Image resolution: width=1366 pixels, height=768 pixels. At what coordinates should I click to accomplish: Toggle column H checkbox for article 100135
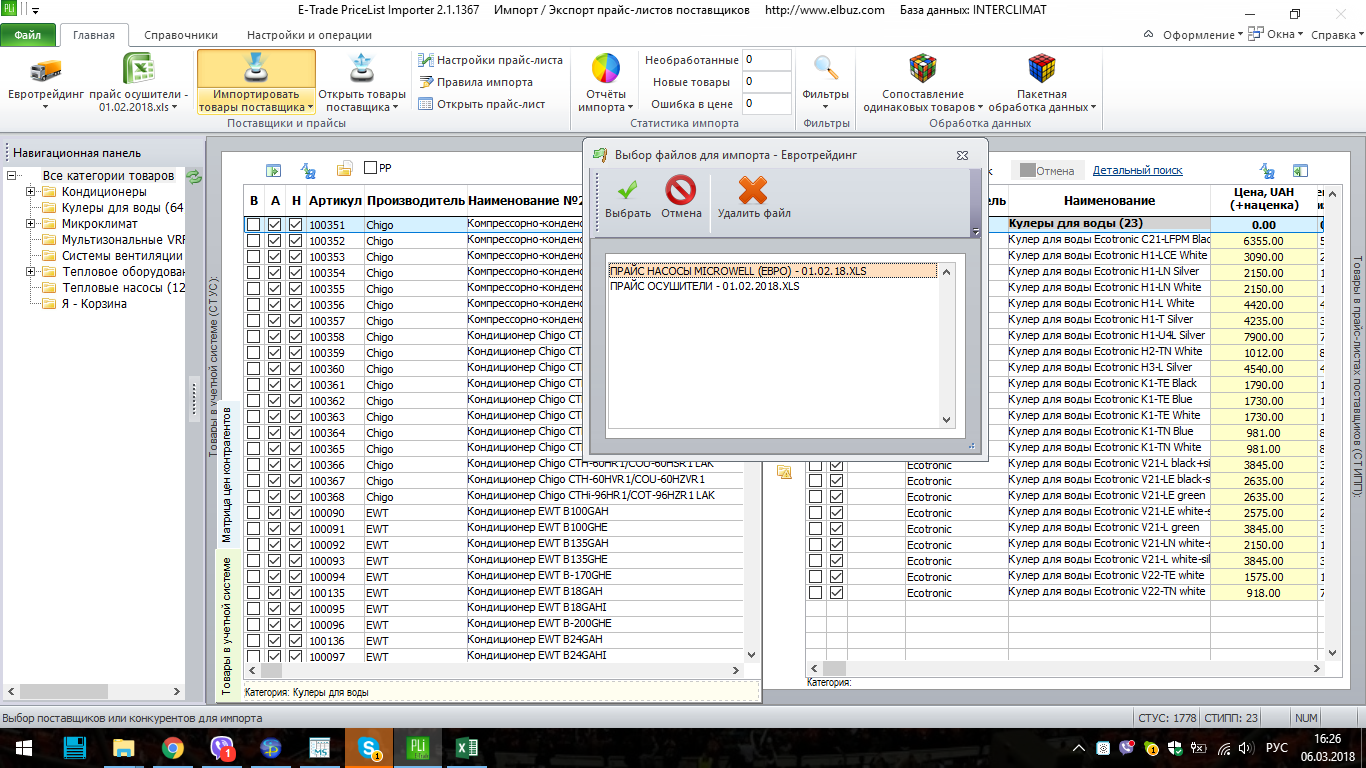(295, 593)
